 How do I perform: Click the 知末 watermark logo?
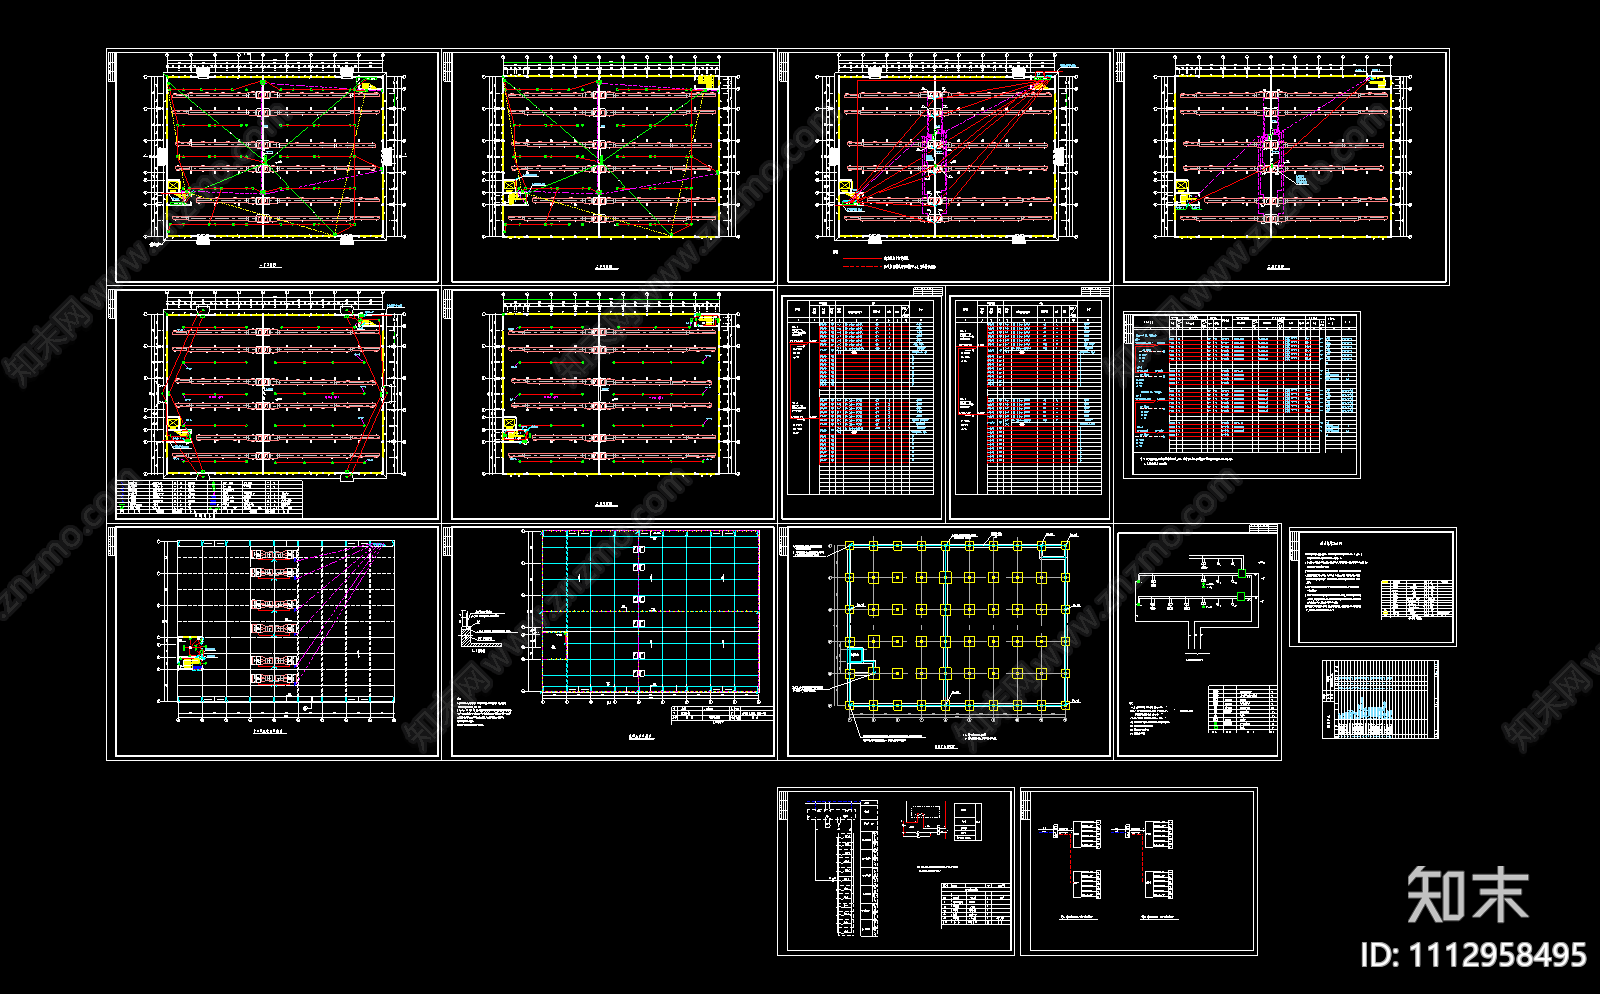[1467, 894]
